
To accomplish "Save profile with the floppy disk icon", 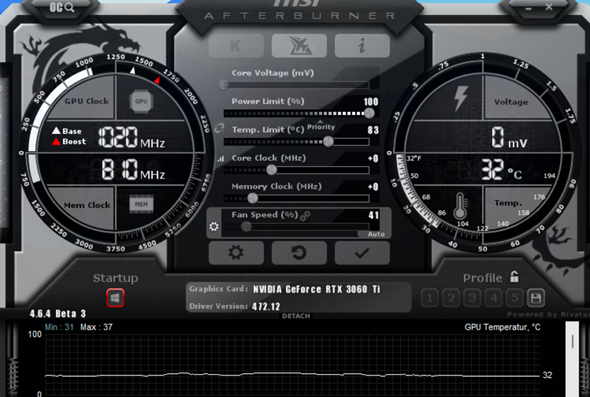I will pyautogui.click(x=536, y=298).
